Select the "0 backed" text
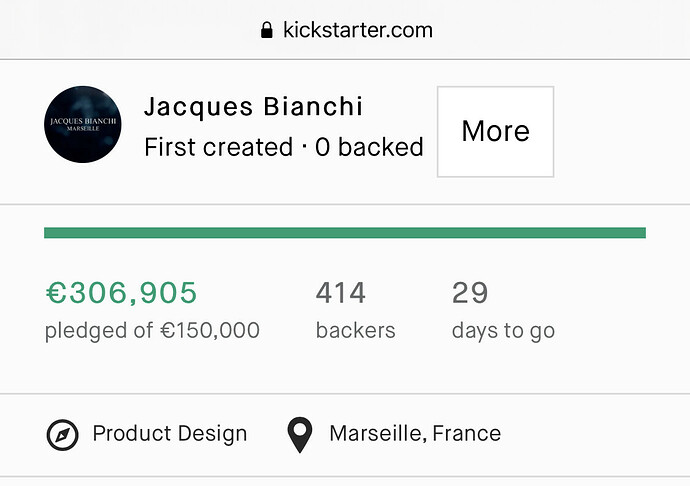The image size is (690, 486). pos(369,147)
